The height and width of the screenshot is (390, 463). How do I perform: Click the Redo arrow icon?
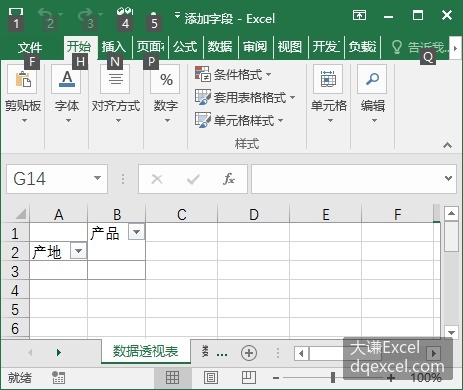[85, 14]
